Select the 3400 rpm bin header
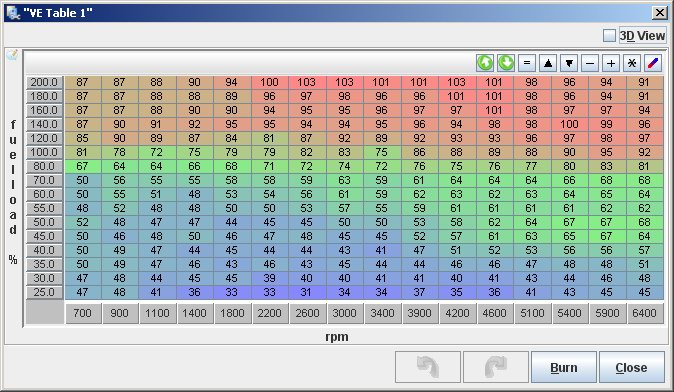Image resolution: width=674 pixels, height=392 pixels. 382,313
